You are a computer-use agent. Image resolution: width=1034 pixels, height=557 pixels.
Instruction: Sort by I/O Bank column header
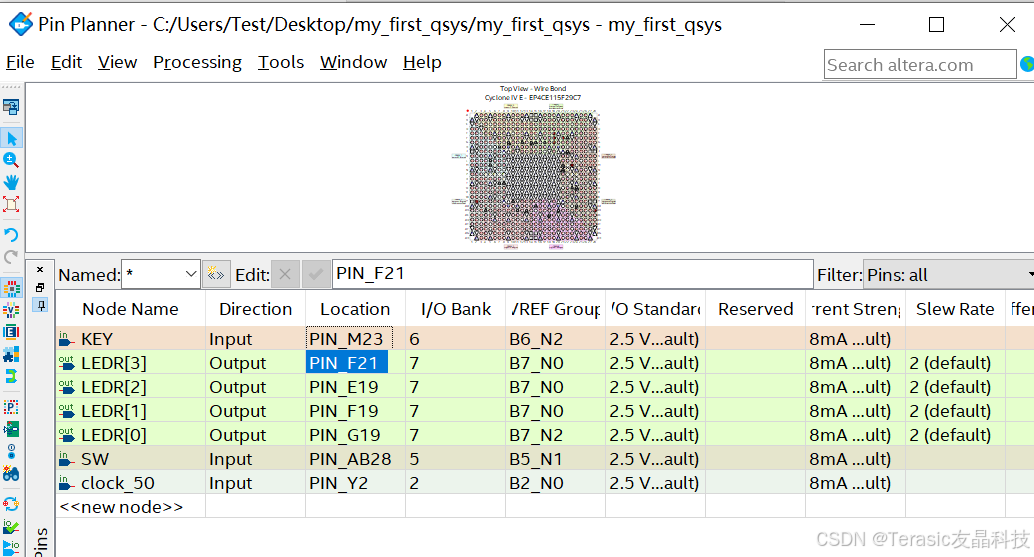tap(456, 308)
